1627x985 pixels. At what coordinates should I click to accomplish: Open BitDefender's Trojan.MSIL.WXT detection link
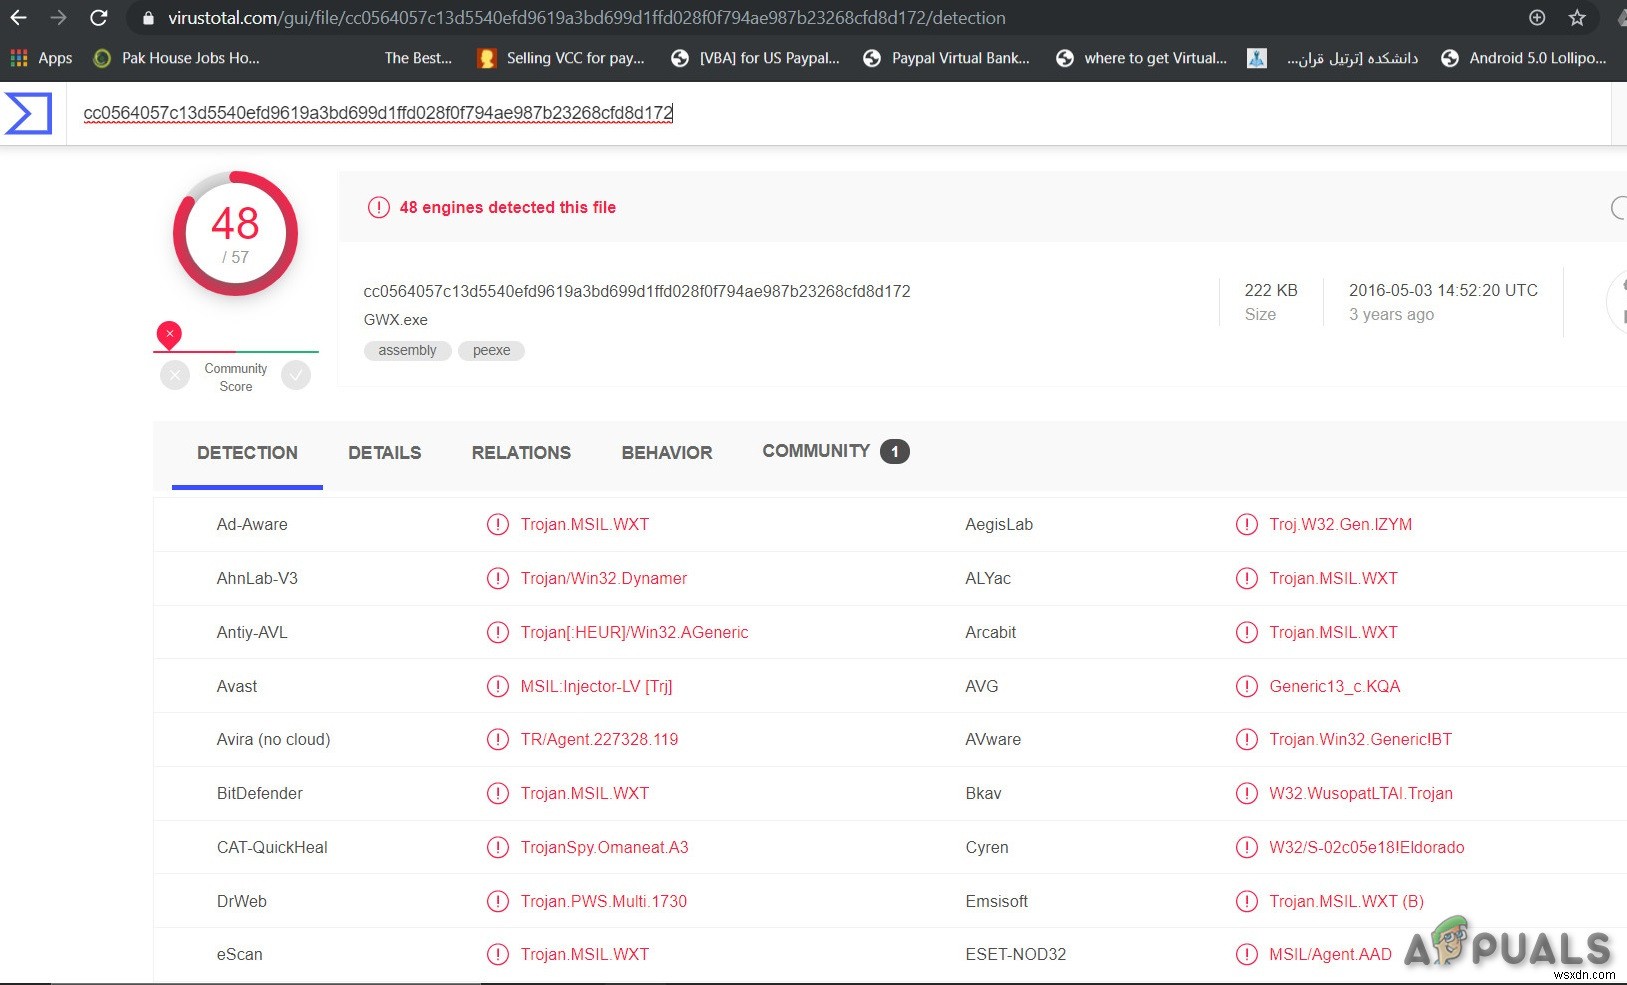tap(585, 793)
